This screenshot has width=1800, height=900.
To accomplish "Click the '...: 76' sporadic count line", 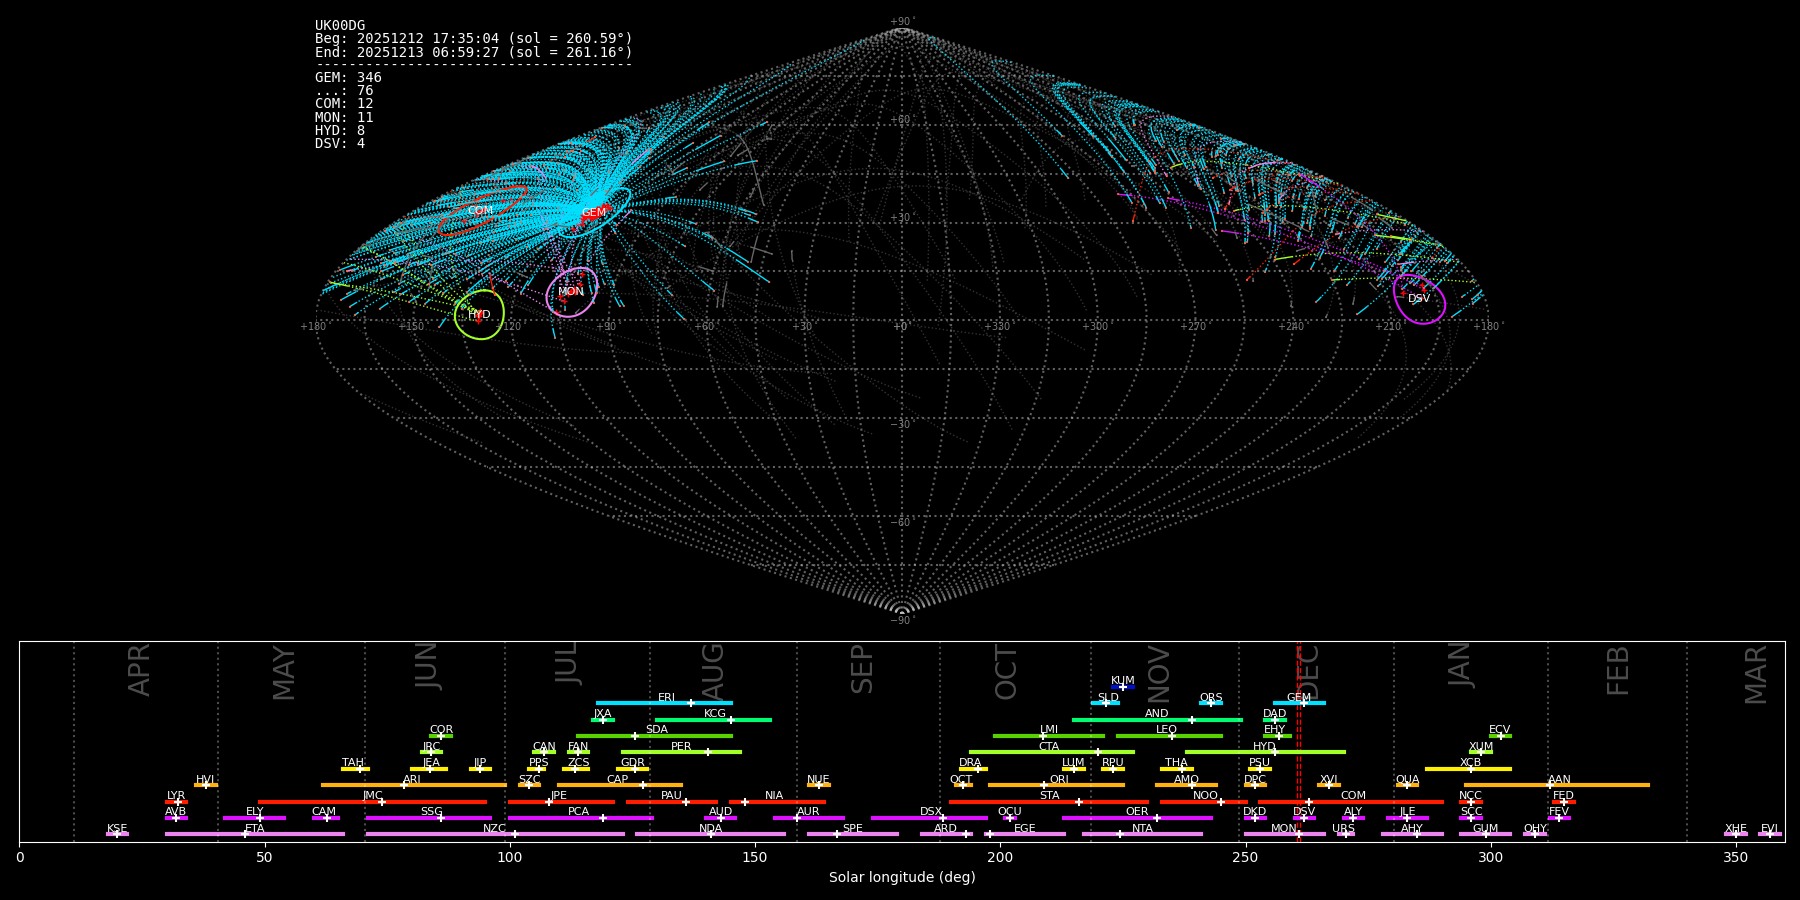I will [344, 91].
